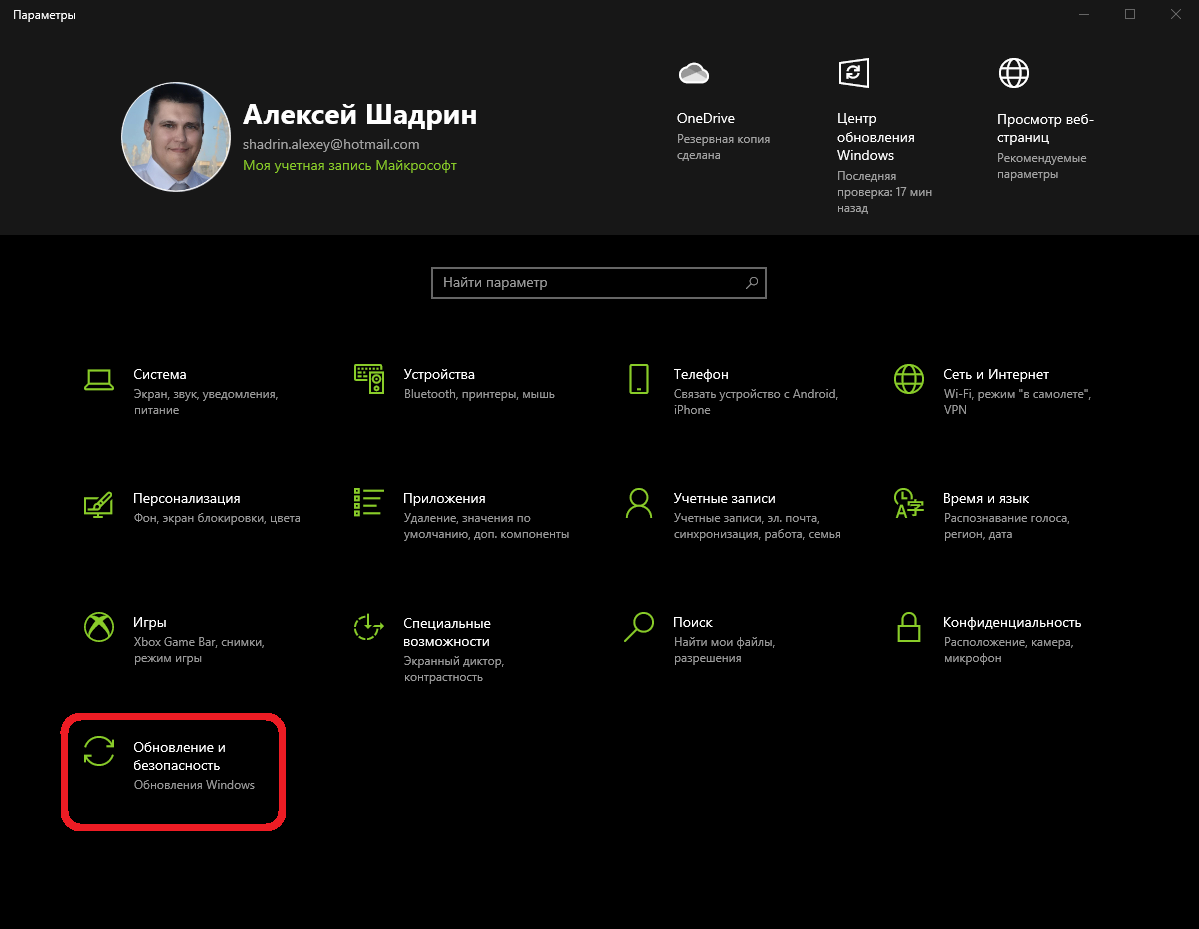Click the Поиск magnifier icon
Viewport: 1199px width, 929px height.
coord(638,627)
